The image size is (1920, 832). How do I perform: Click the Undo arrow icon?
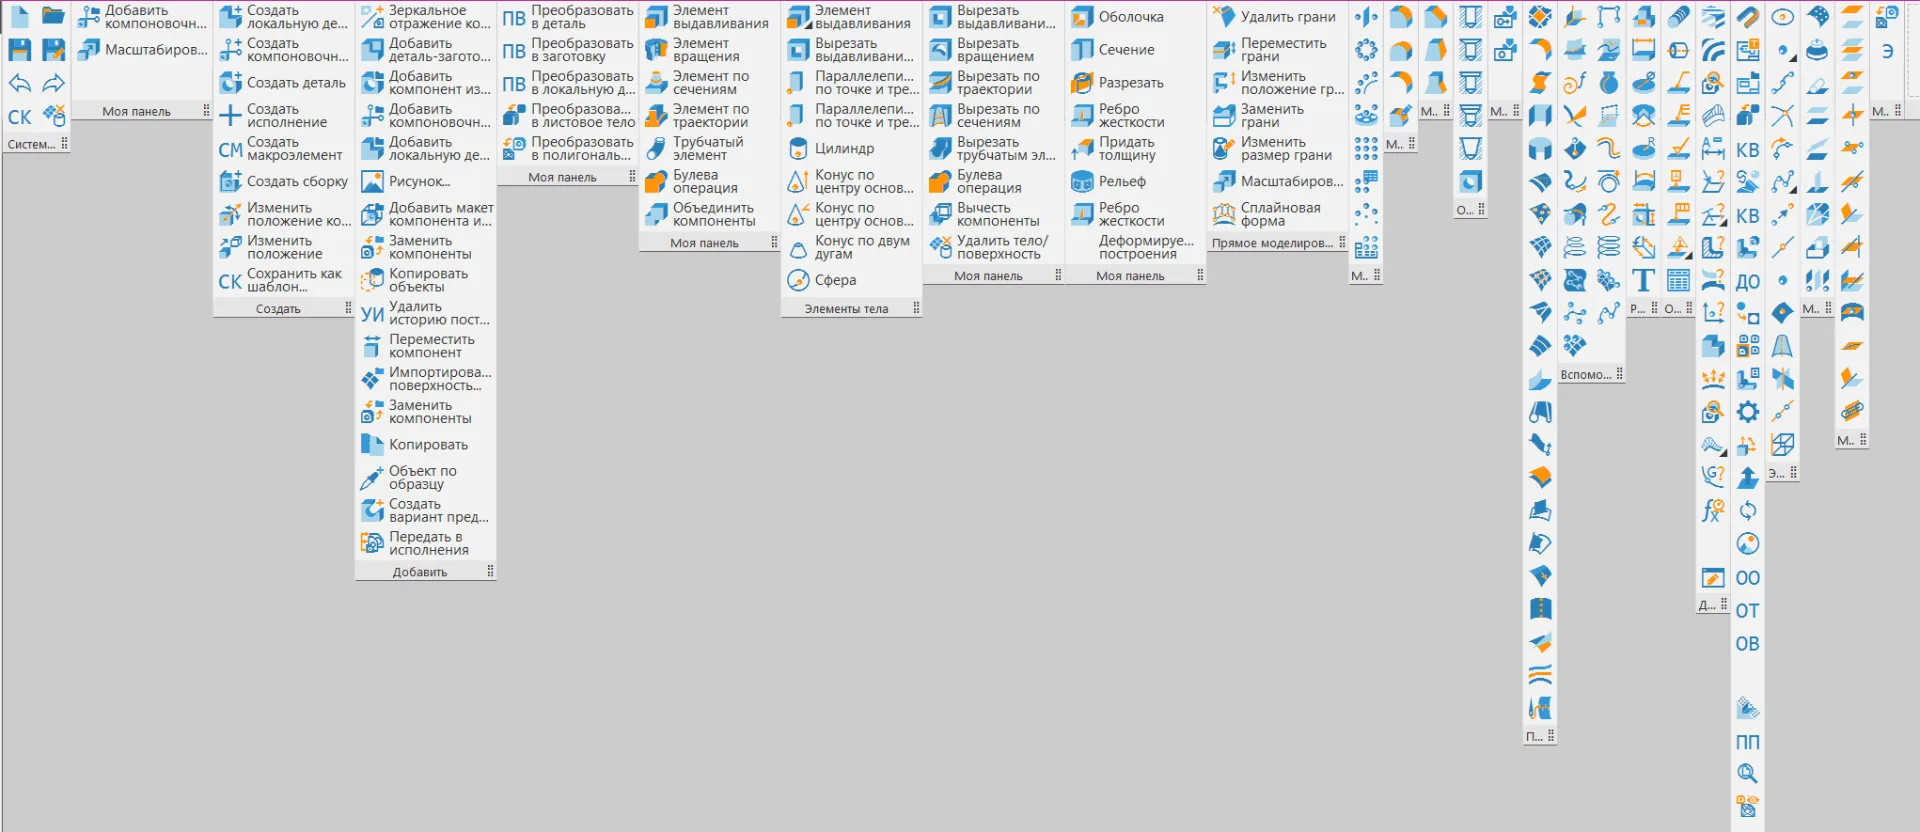pos(20,83)
